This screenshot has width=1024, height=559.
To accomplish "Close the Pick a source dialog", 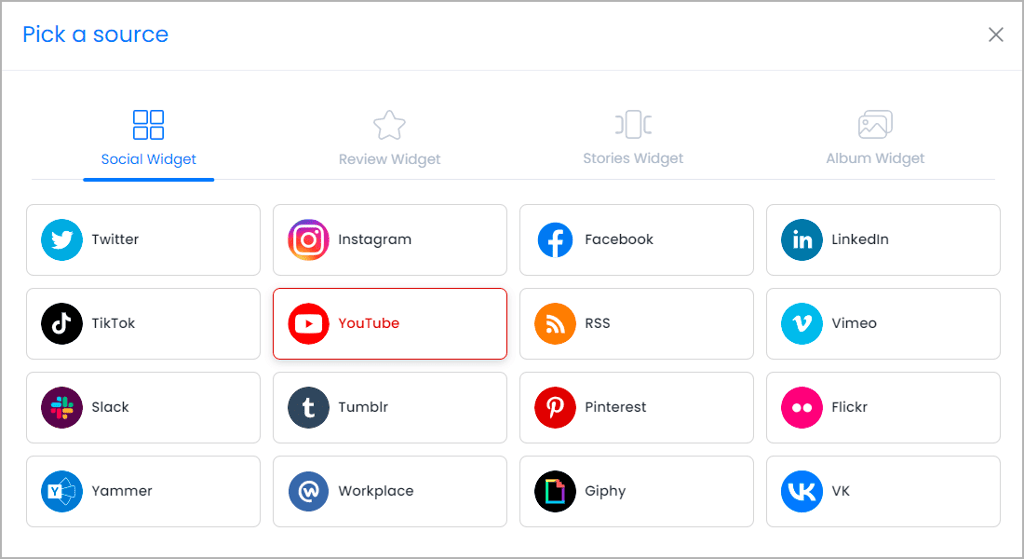I will [995, 35].
